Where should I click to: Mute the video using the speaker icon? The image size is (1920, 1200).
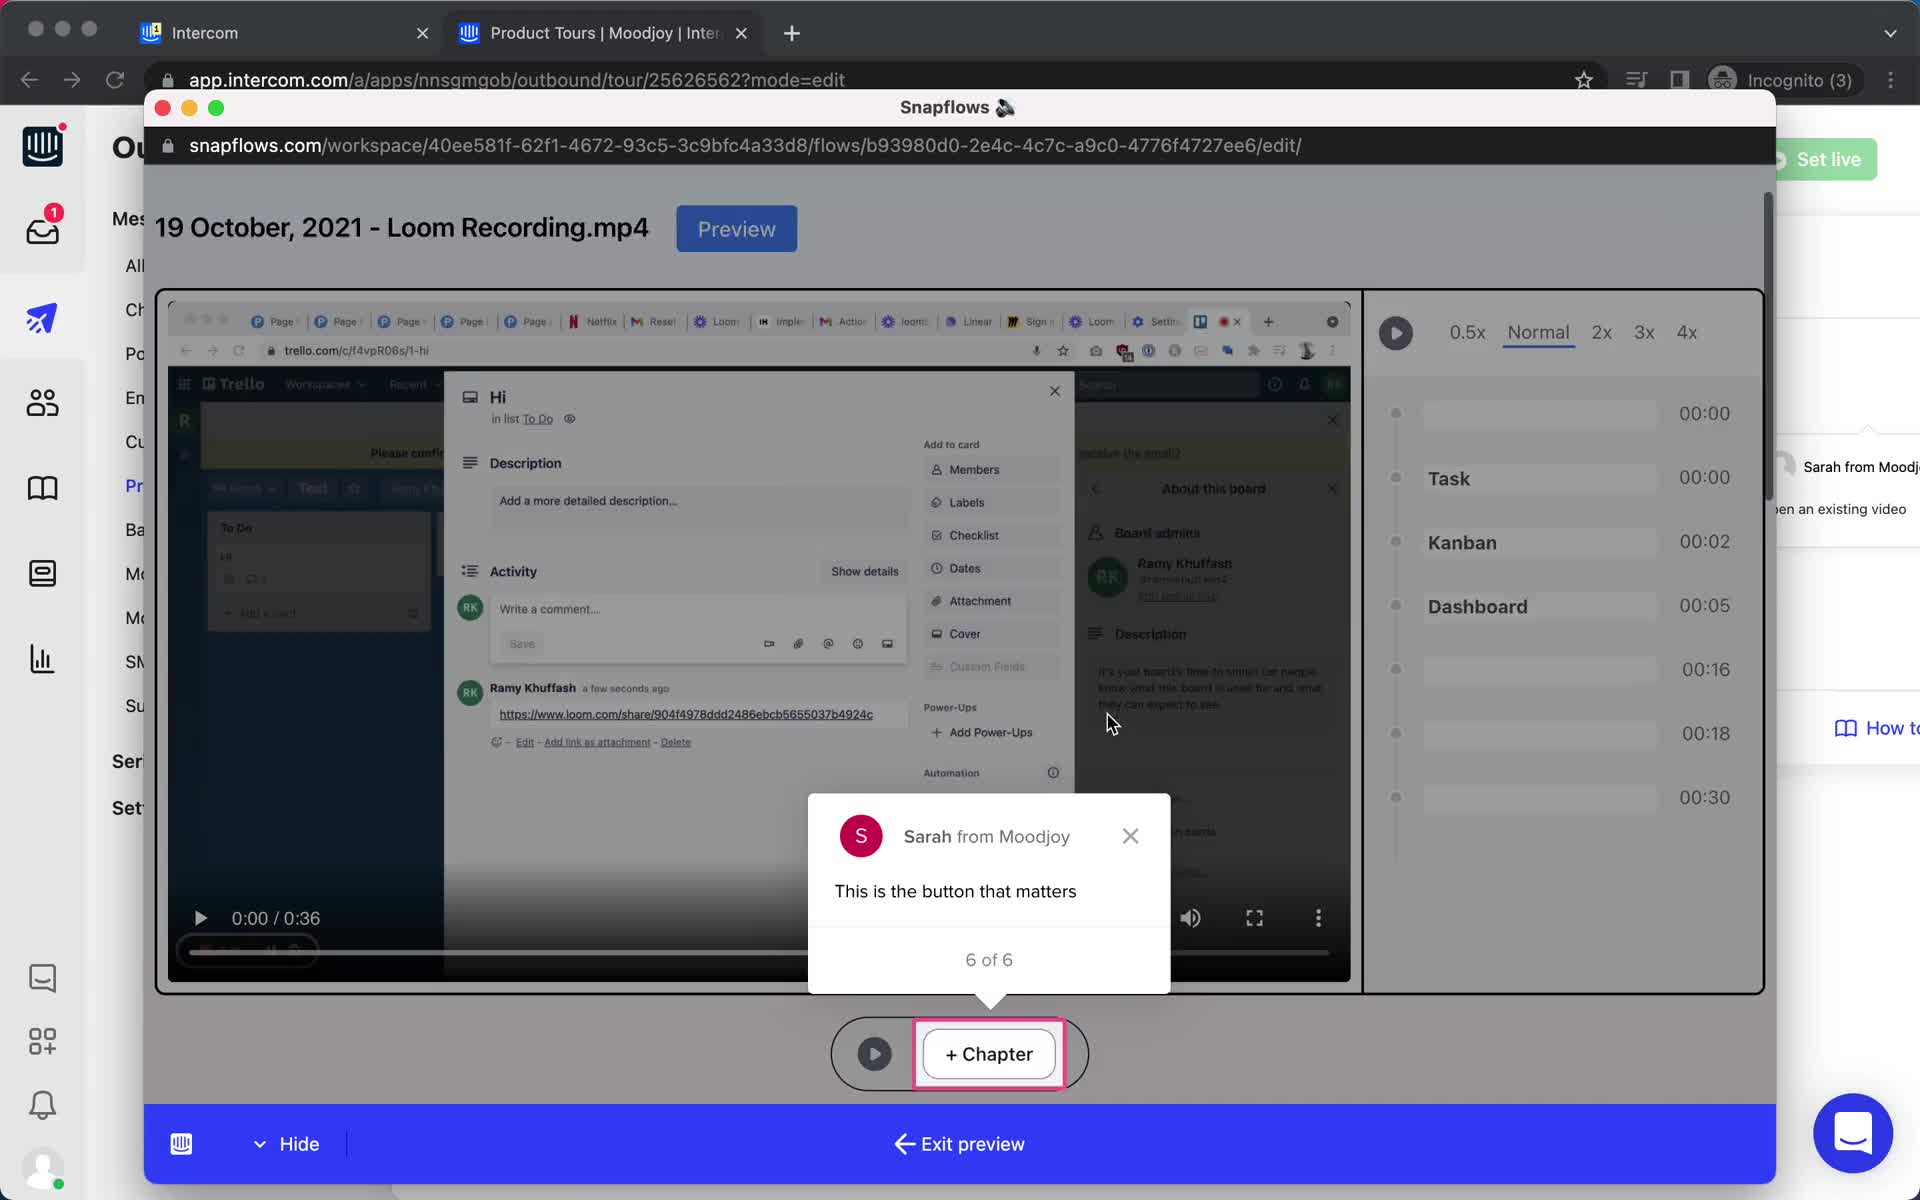[x=1190, y=918]
